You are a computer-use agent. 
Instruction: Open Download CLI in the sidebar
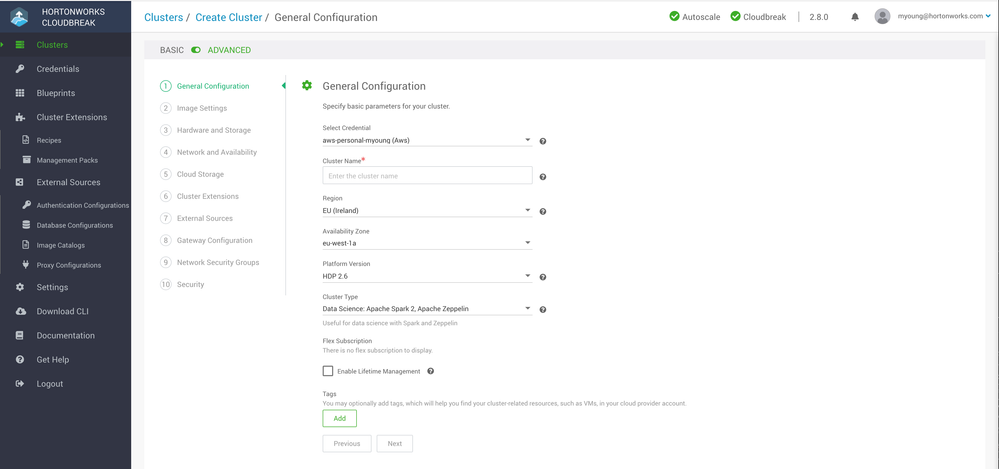click(62, 312)
